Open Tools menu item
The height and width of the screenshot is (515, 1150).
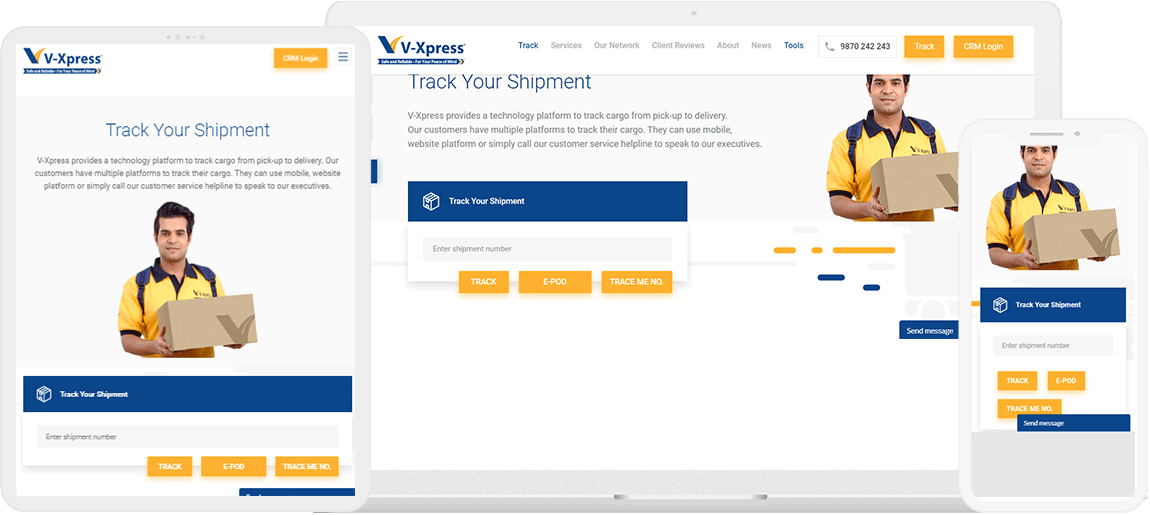pos(794,45)
